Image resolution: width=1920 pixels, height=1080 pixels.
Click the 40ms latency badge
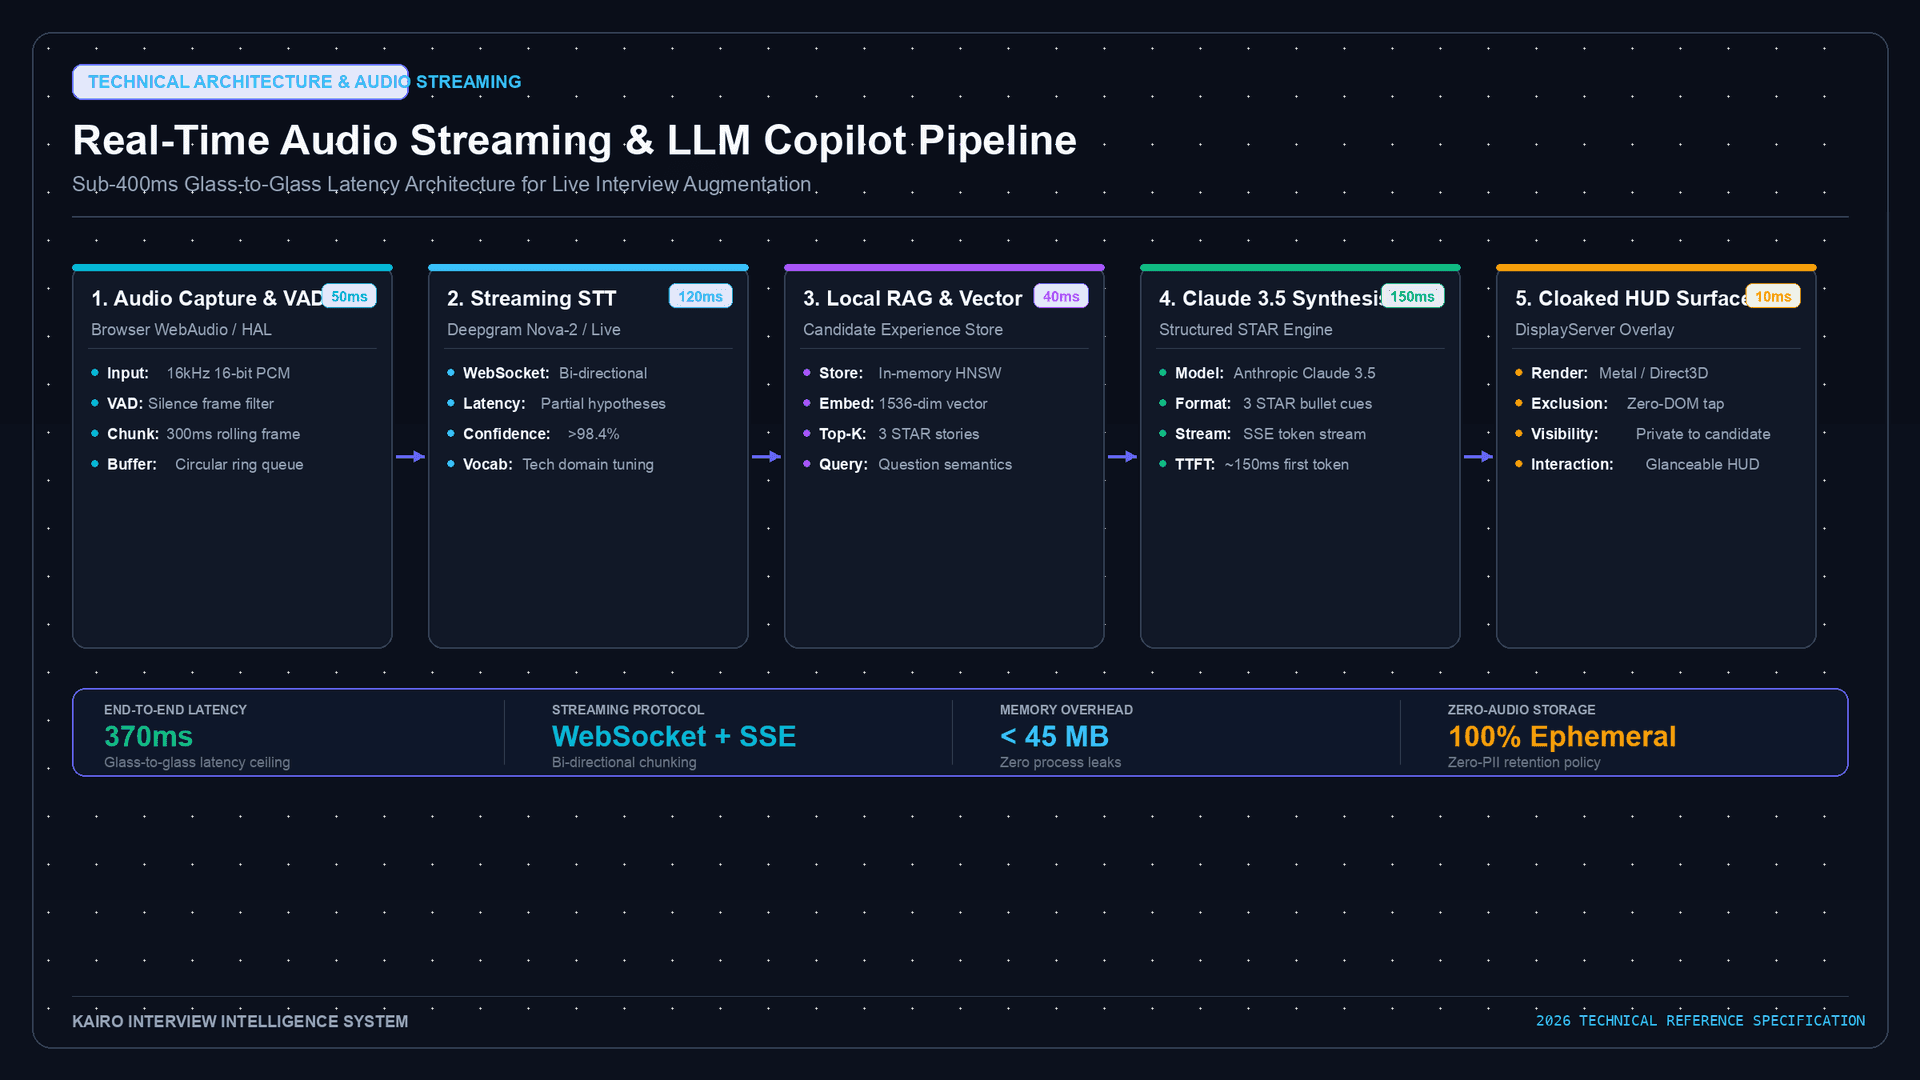pos(1061,296)
